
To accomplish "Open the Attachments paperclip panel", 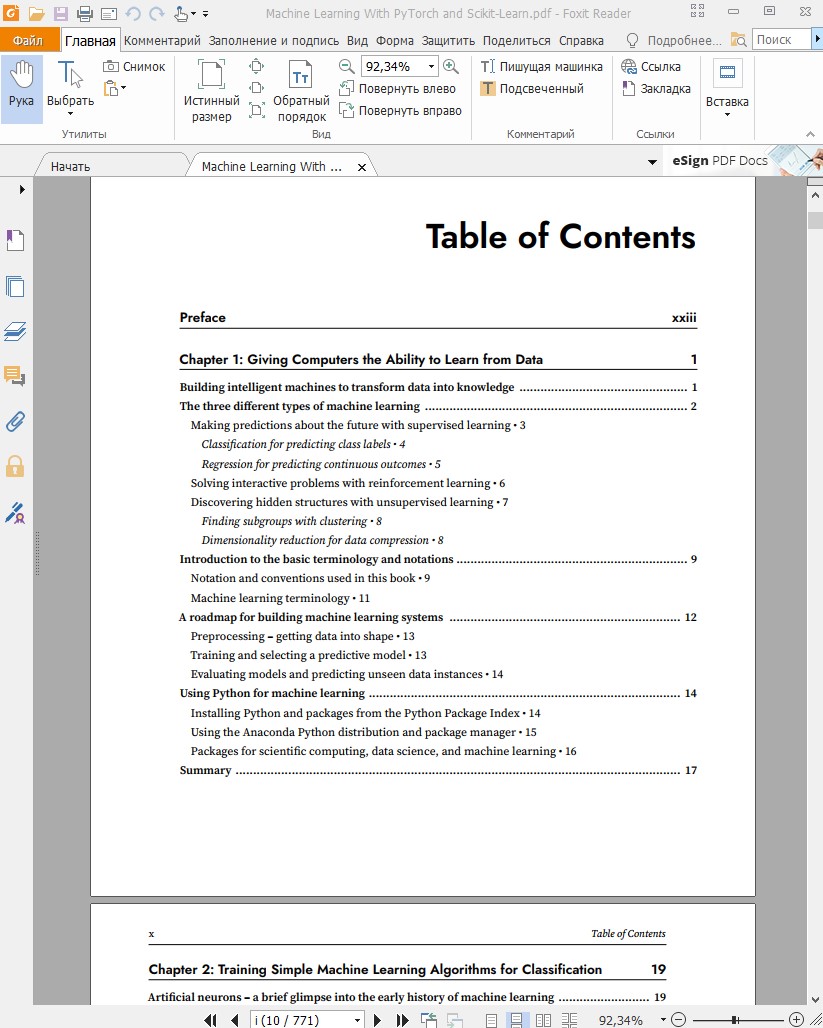I will (x=15, y=421).
